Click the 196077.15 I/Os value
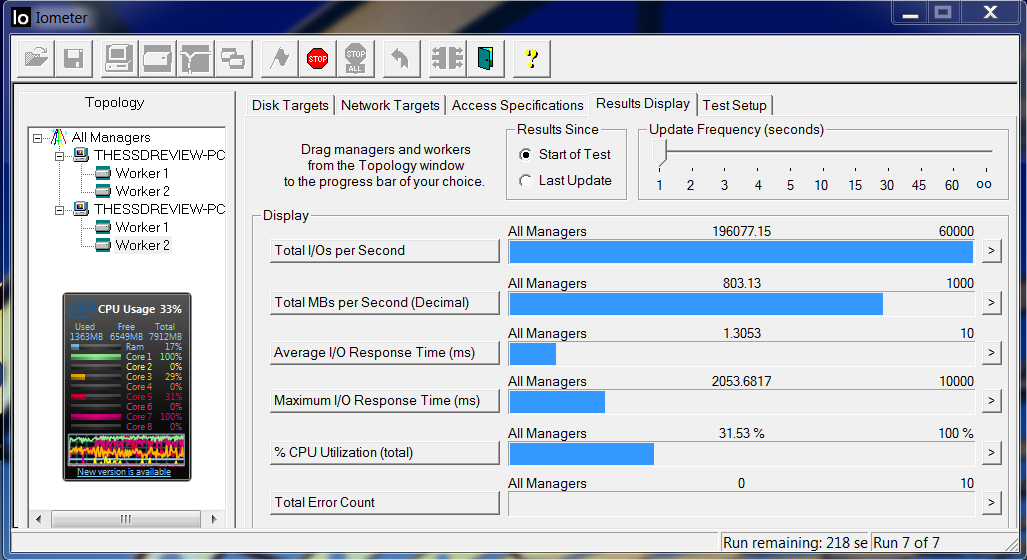 [741, 231]
